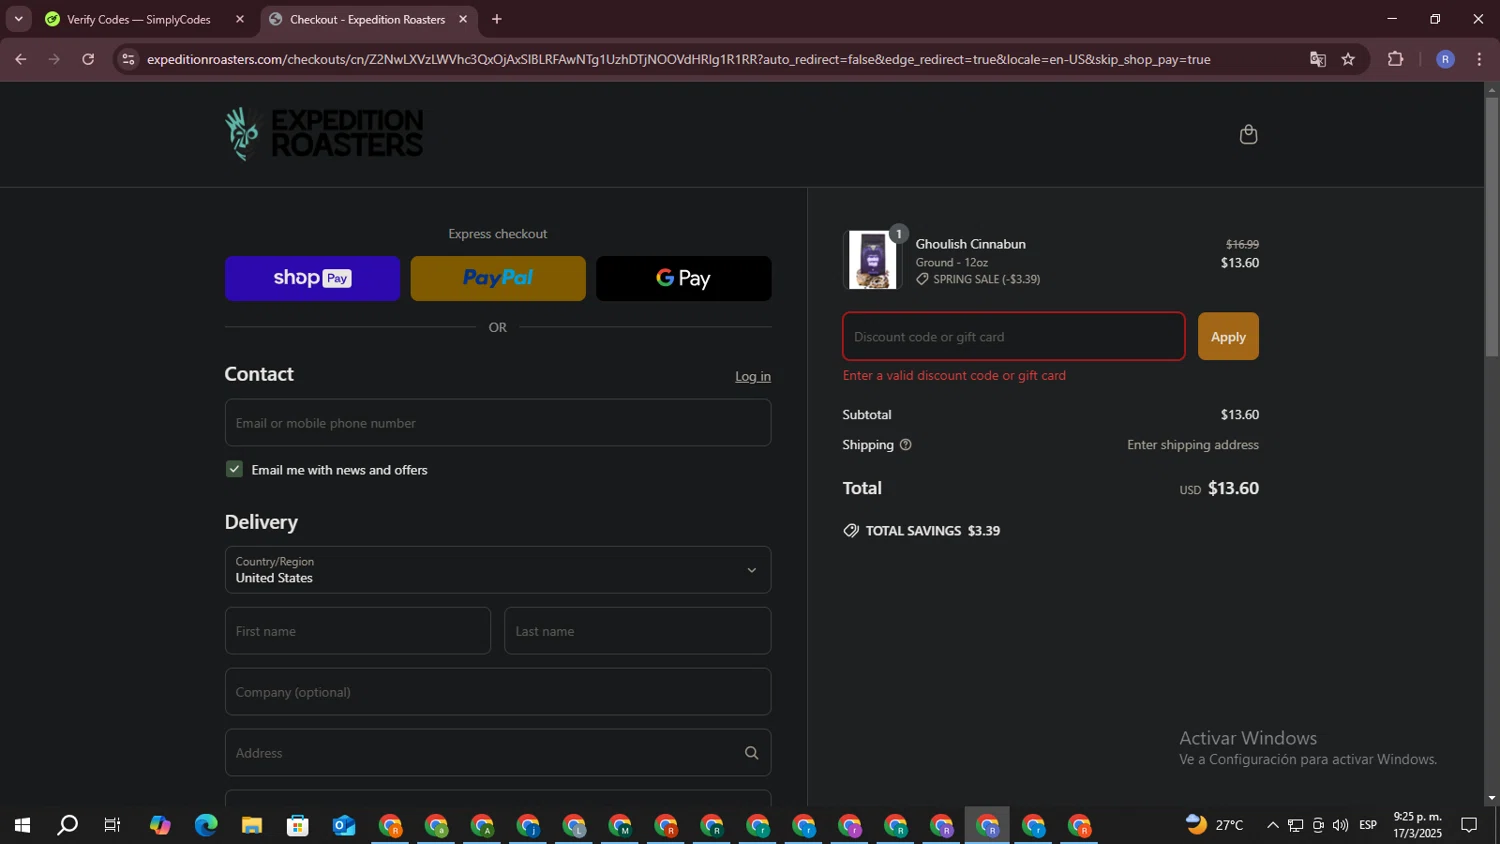The height and width of the screenshot is (844, 1500).
Task: Open File Explorer from the taskbar
Action: 252,825
